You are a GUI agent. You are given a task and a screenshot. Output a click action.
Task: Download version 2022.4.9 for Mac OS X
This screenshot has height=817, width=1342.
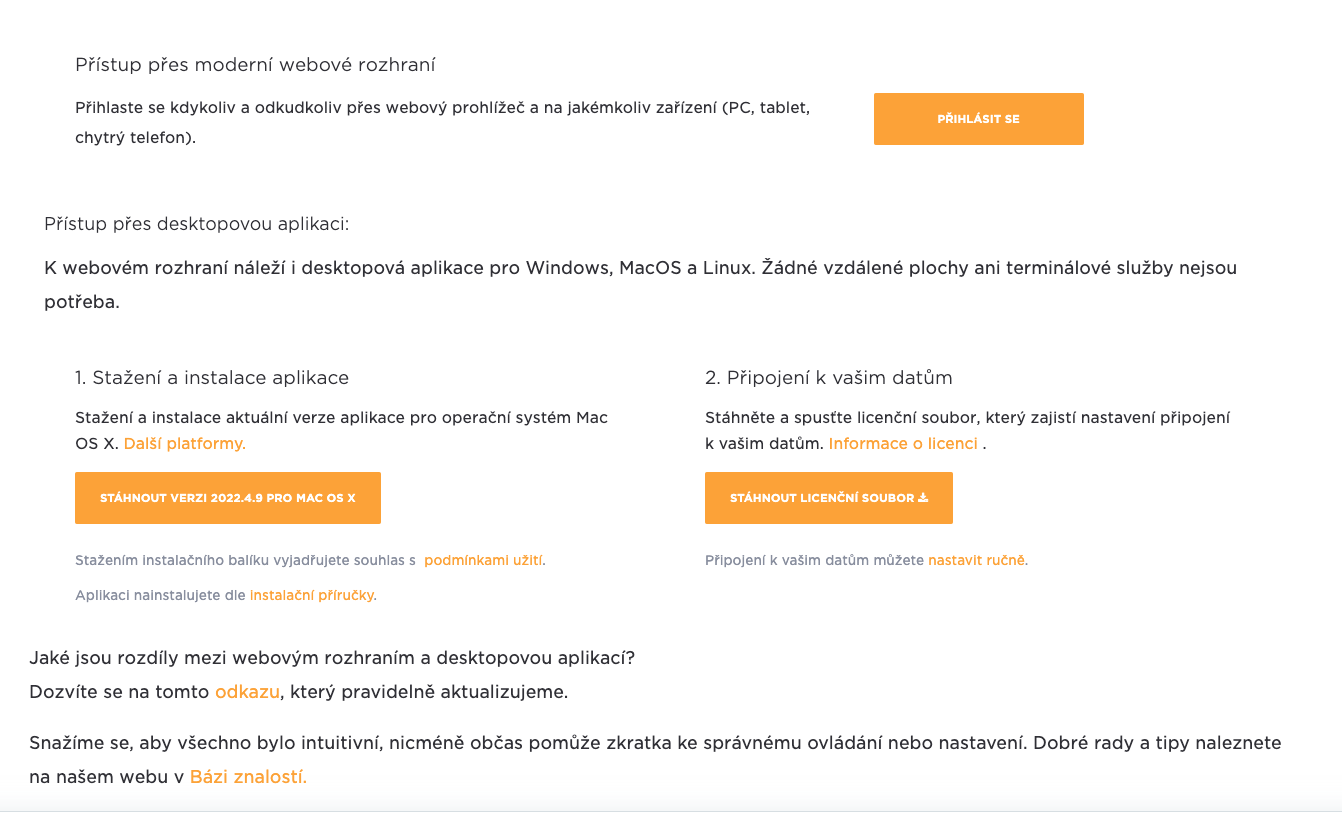[228, 498]
